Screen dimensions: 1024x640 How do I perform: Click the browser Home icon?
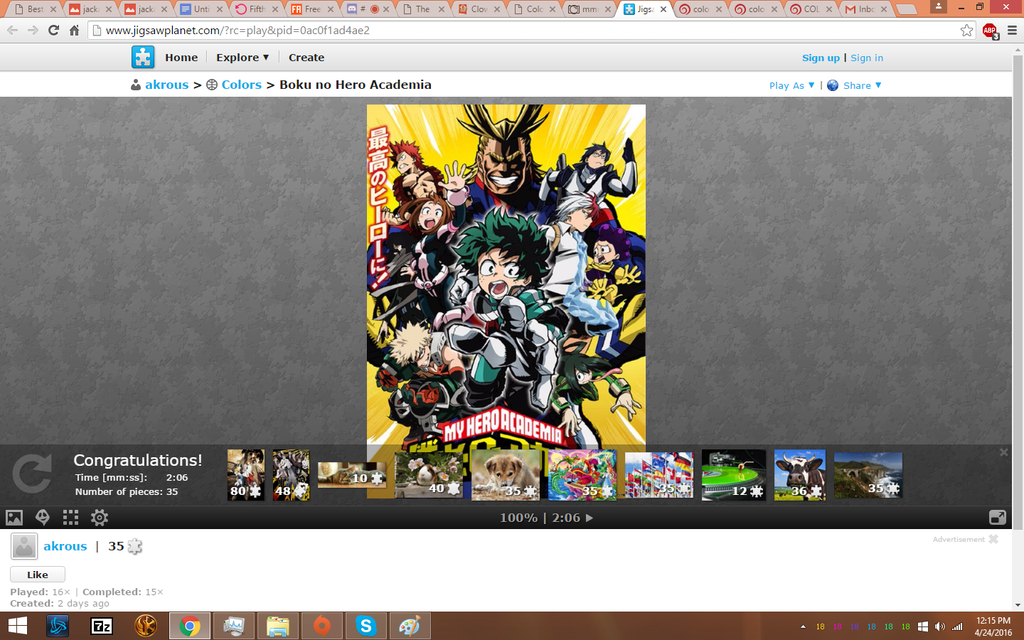[x=74, y=30]
